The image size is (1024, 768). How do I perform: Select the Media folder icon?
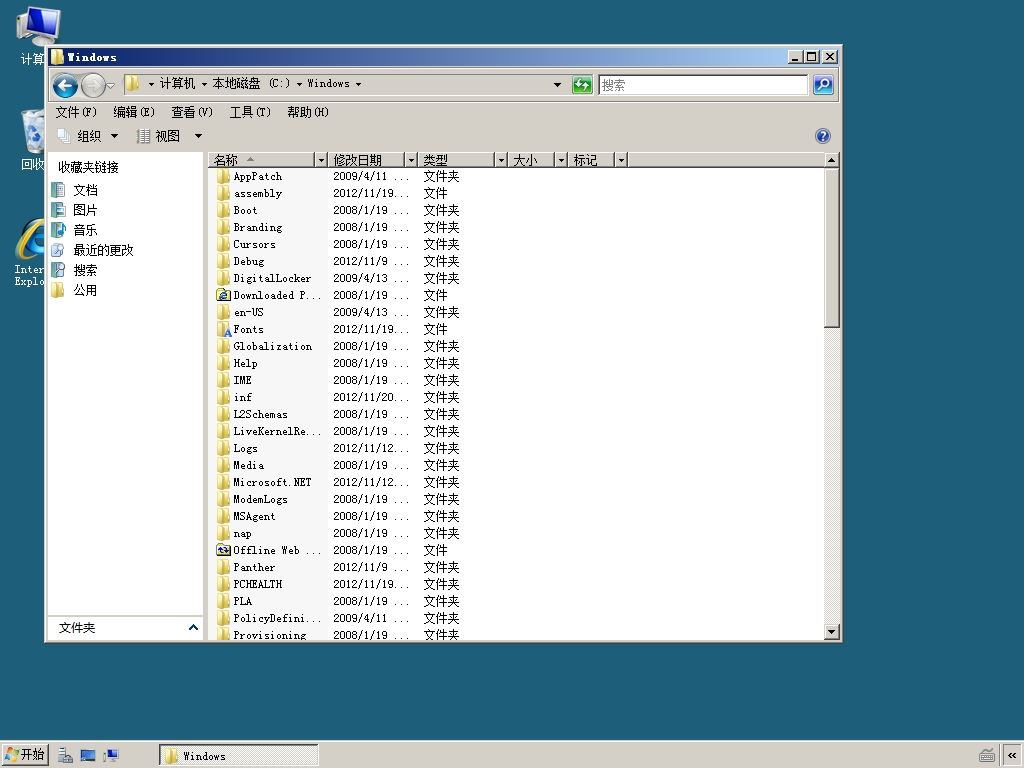(x=224, y=465)
